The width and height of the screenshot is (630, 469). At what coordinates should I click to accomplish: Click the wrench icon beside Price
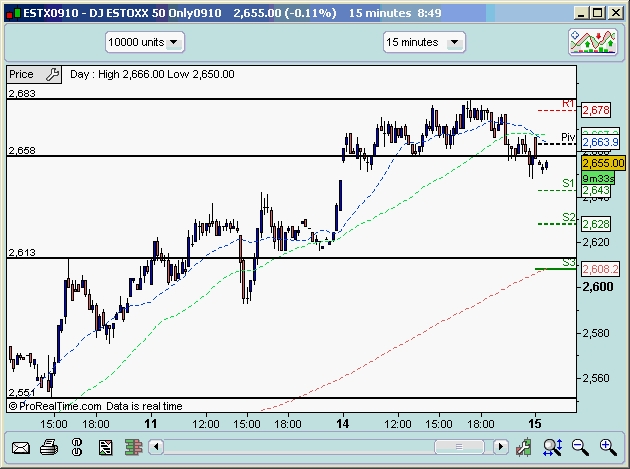[53, 74]
